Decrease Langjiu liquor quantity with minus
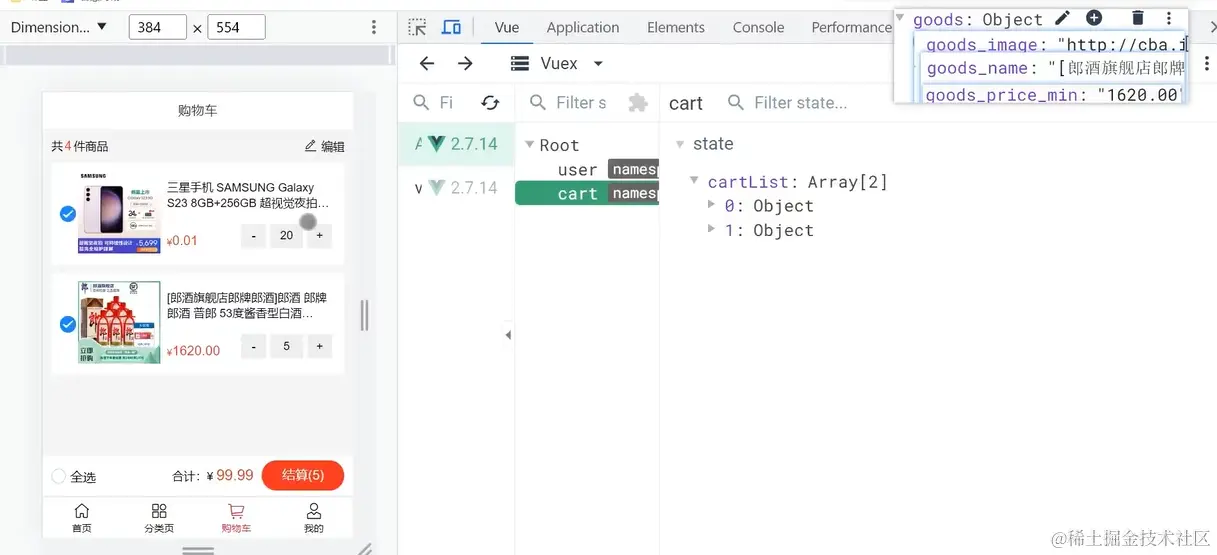 [x=254, y=346]
